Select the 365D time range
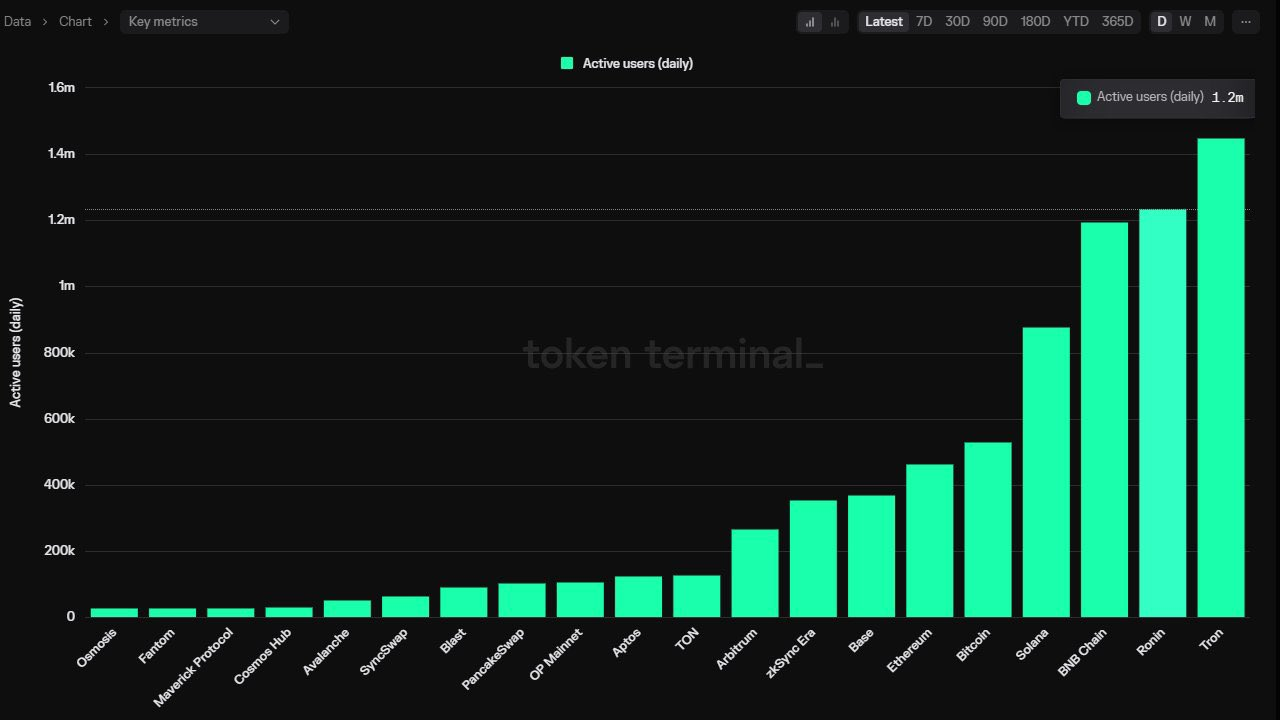The height and width of the screenshot is (720, 1280). pos(1117,22)
